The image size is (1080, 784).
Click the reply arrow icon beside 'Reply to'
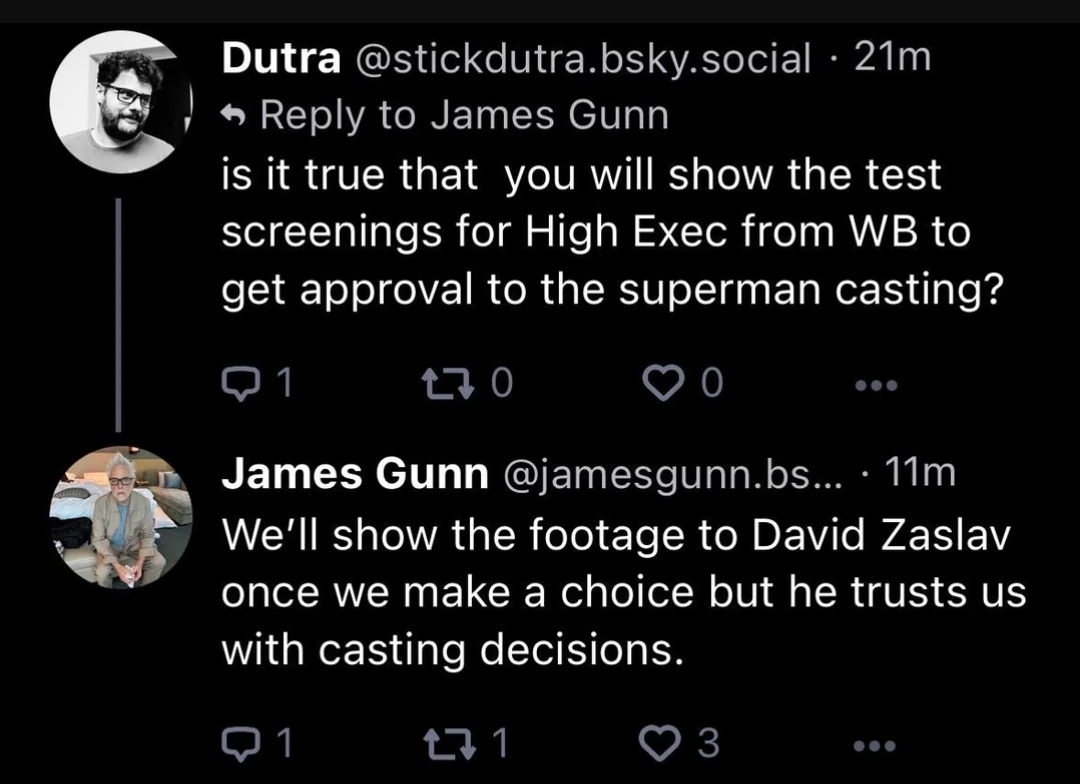(x=235, y=117)
